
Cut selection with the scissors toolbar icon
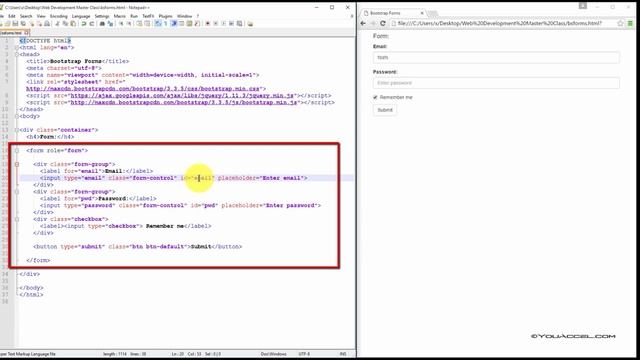coord(57,24)
